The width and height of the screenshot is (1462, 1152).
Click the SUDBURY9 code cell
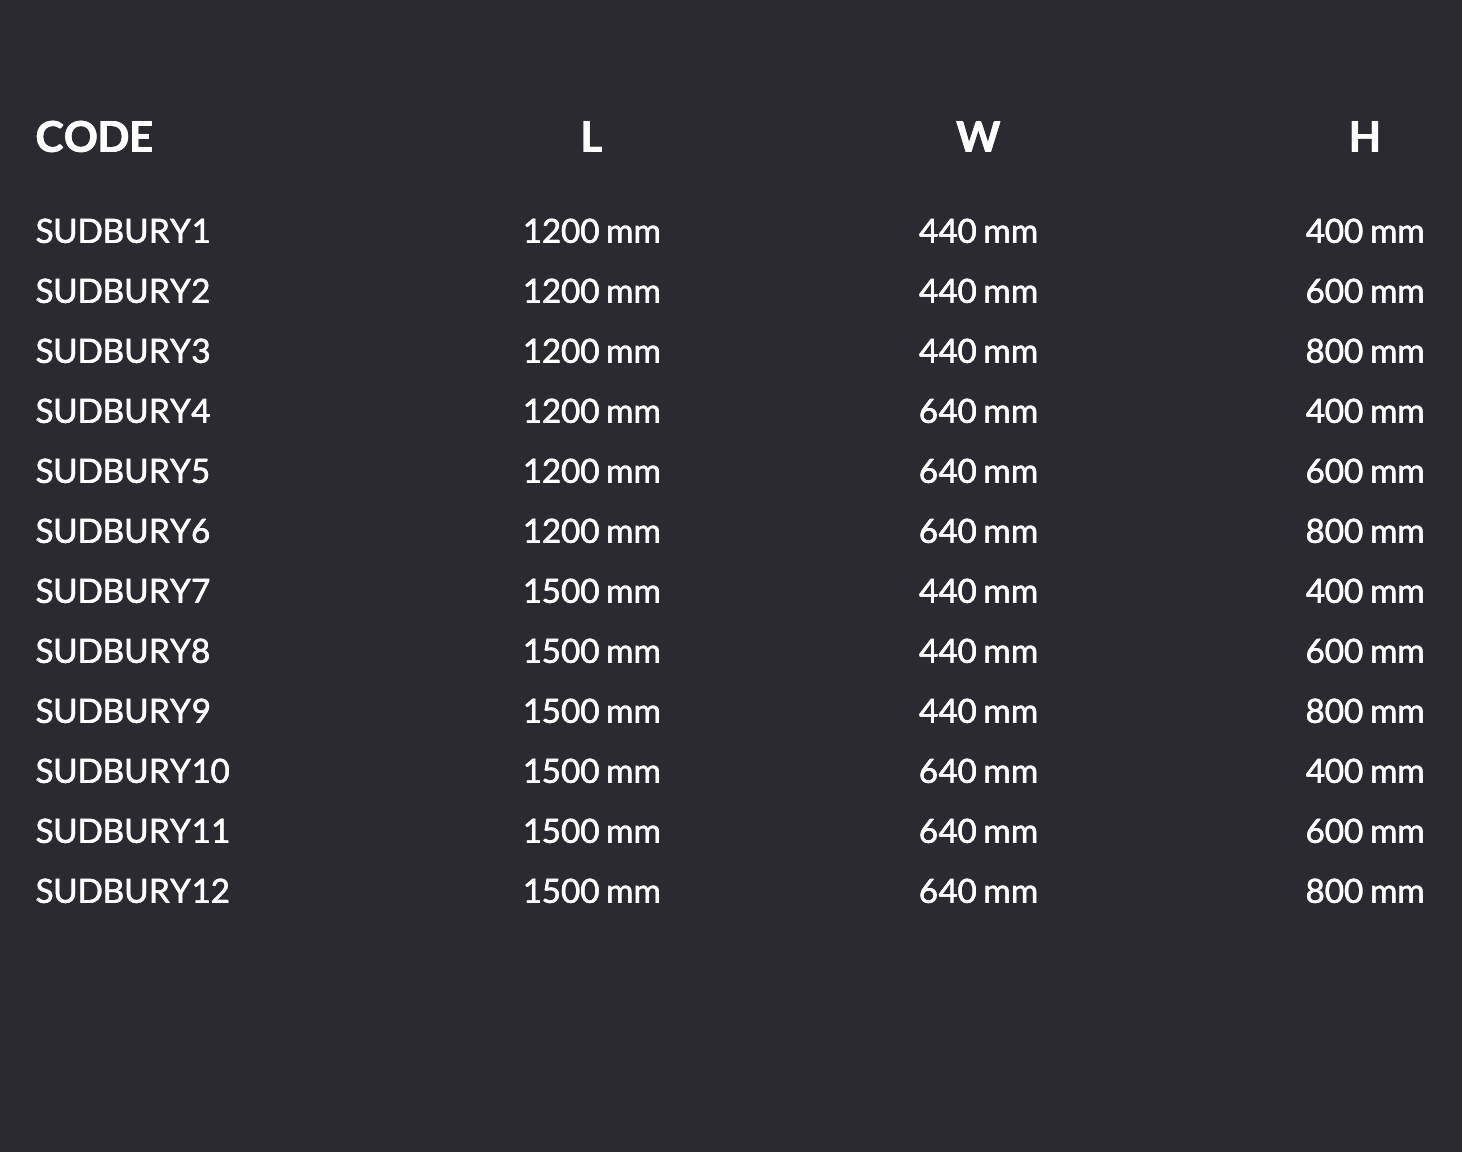click(122, 711)
